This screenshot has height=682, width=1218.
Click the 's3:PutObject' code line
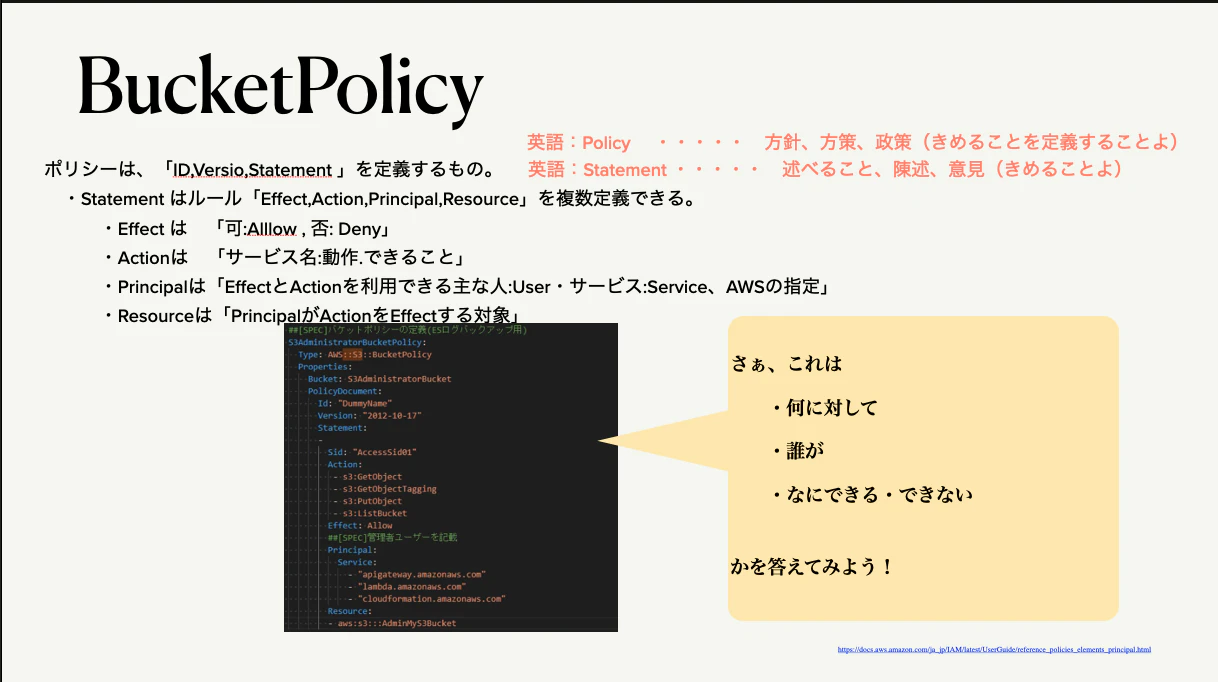tap(368, 501)
